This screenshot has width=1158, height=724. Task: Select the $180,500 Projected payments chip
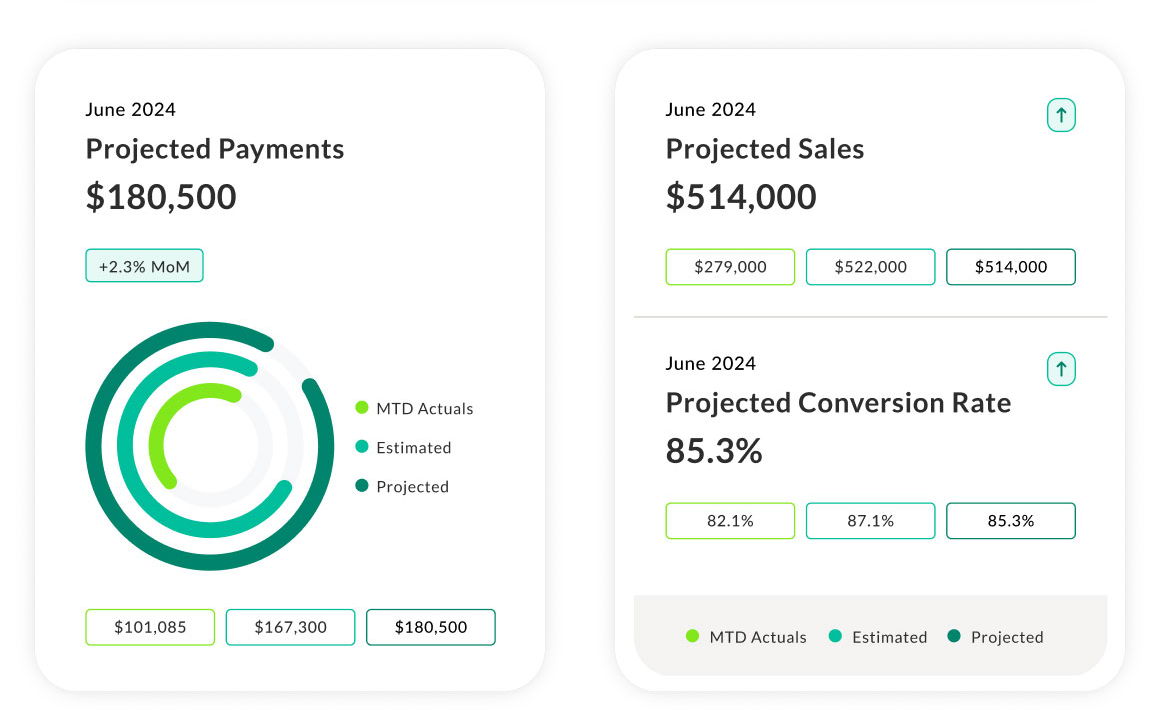tap(431, 627)
